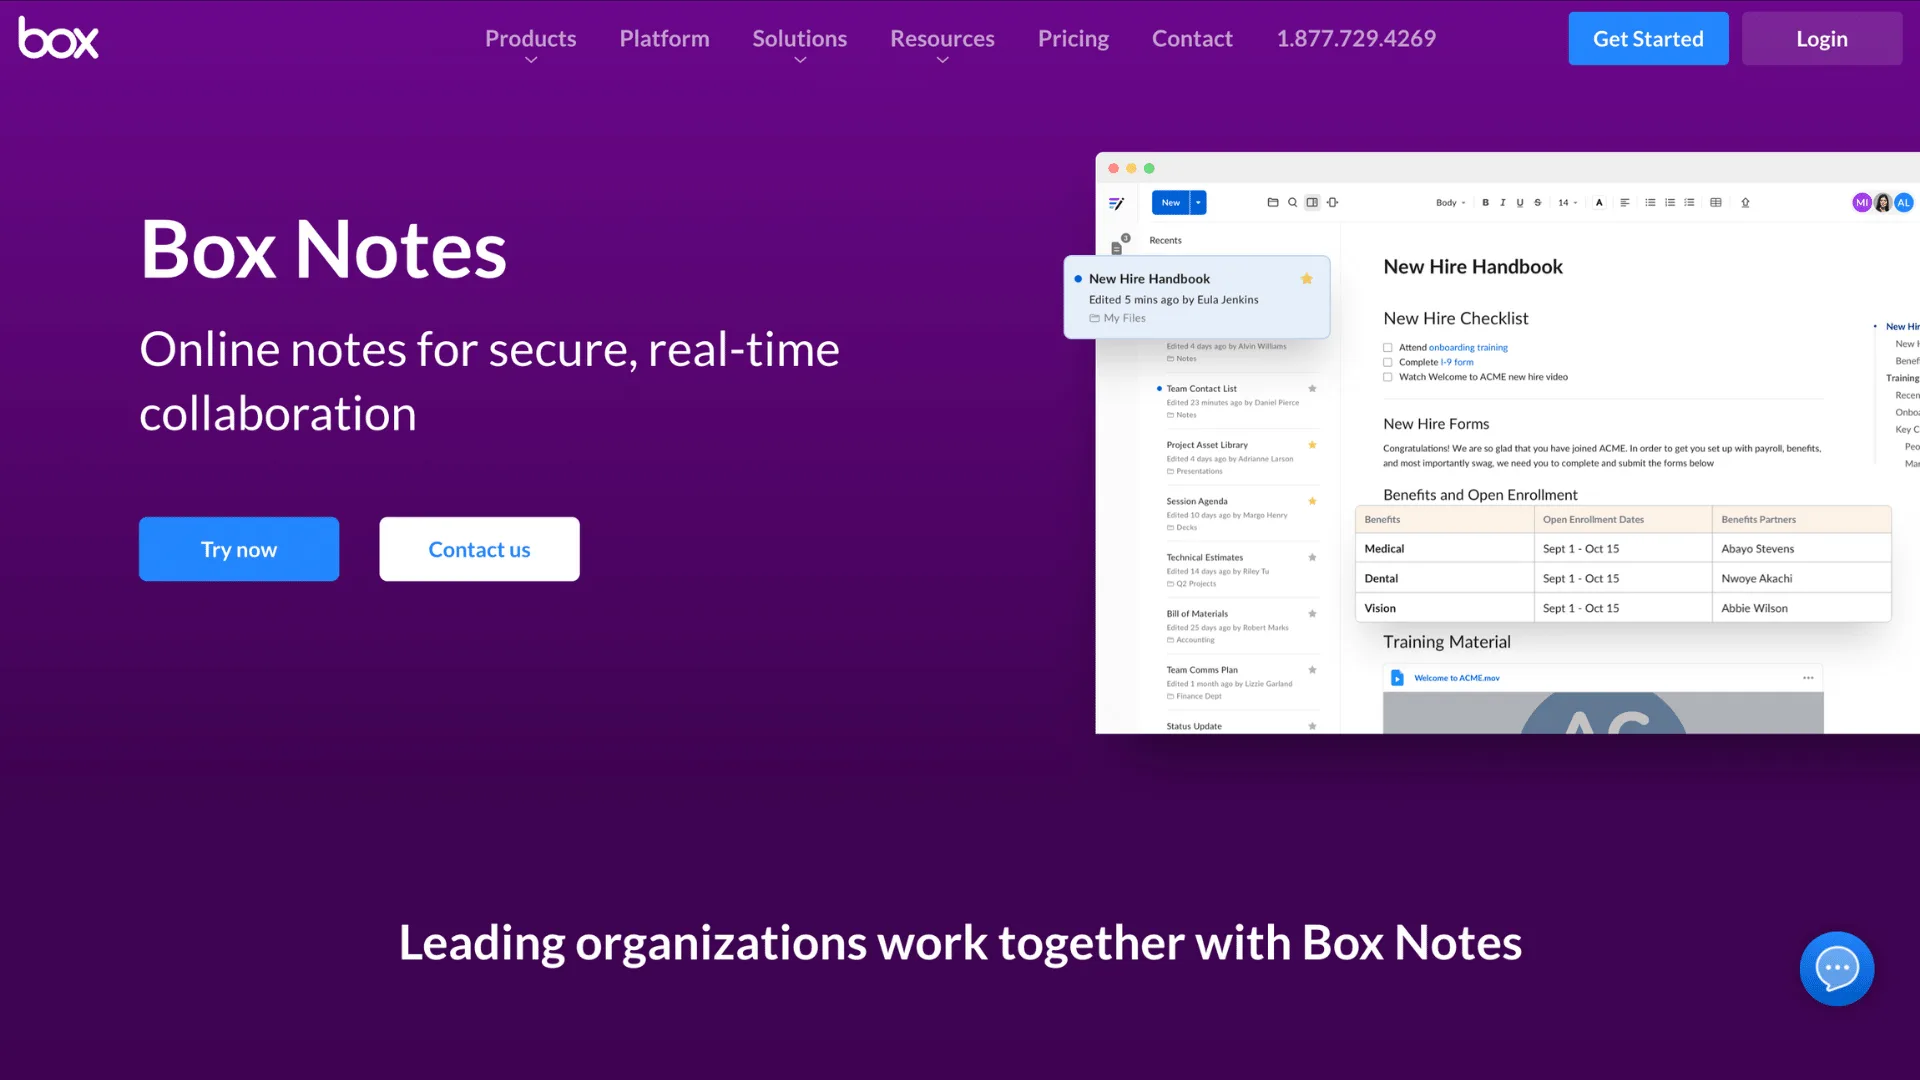Viewport: 1920px width, 1080px height.
Task: Toggle the star on Technical Estimates
Action: 1312,558
